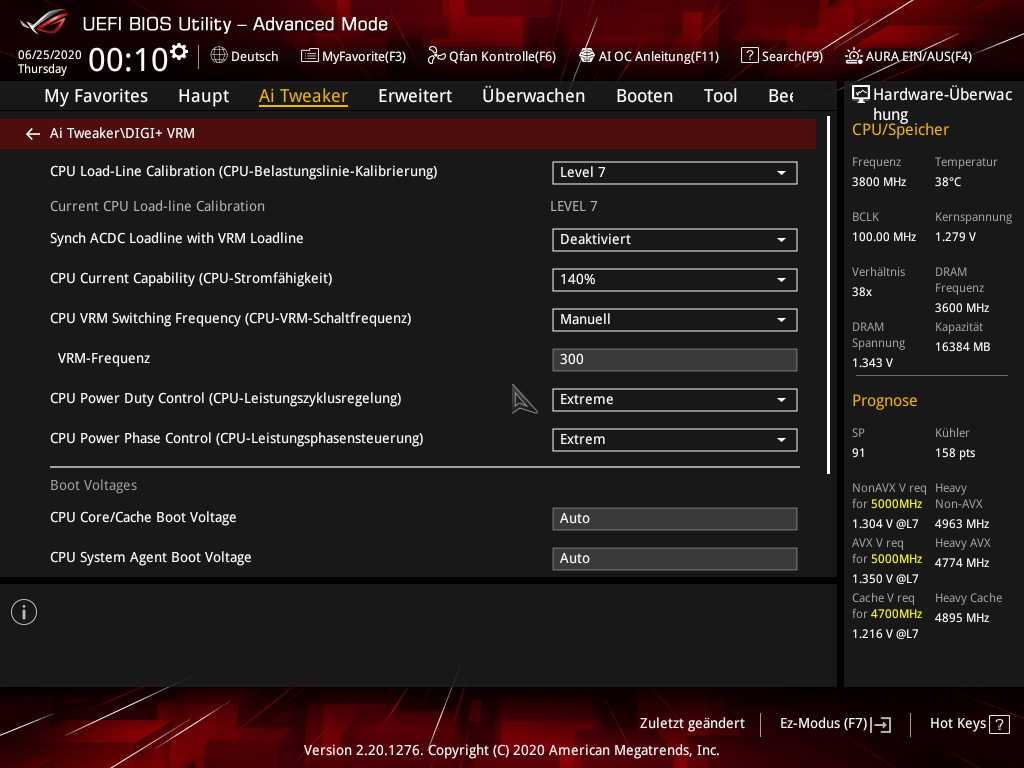
Task: Open CPU Load-Line Calibration dropdown
Action: click(x=675, y=173)
